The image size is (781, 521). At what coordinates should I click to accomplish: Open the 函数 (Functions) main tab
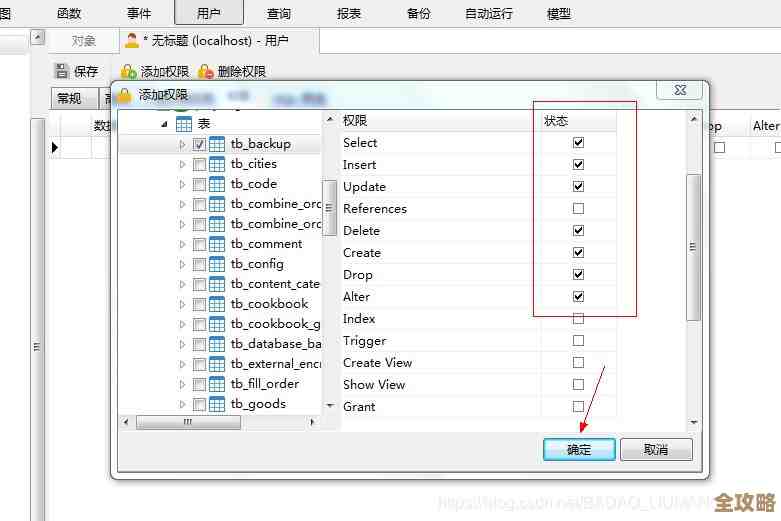[x=69, y=13]
